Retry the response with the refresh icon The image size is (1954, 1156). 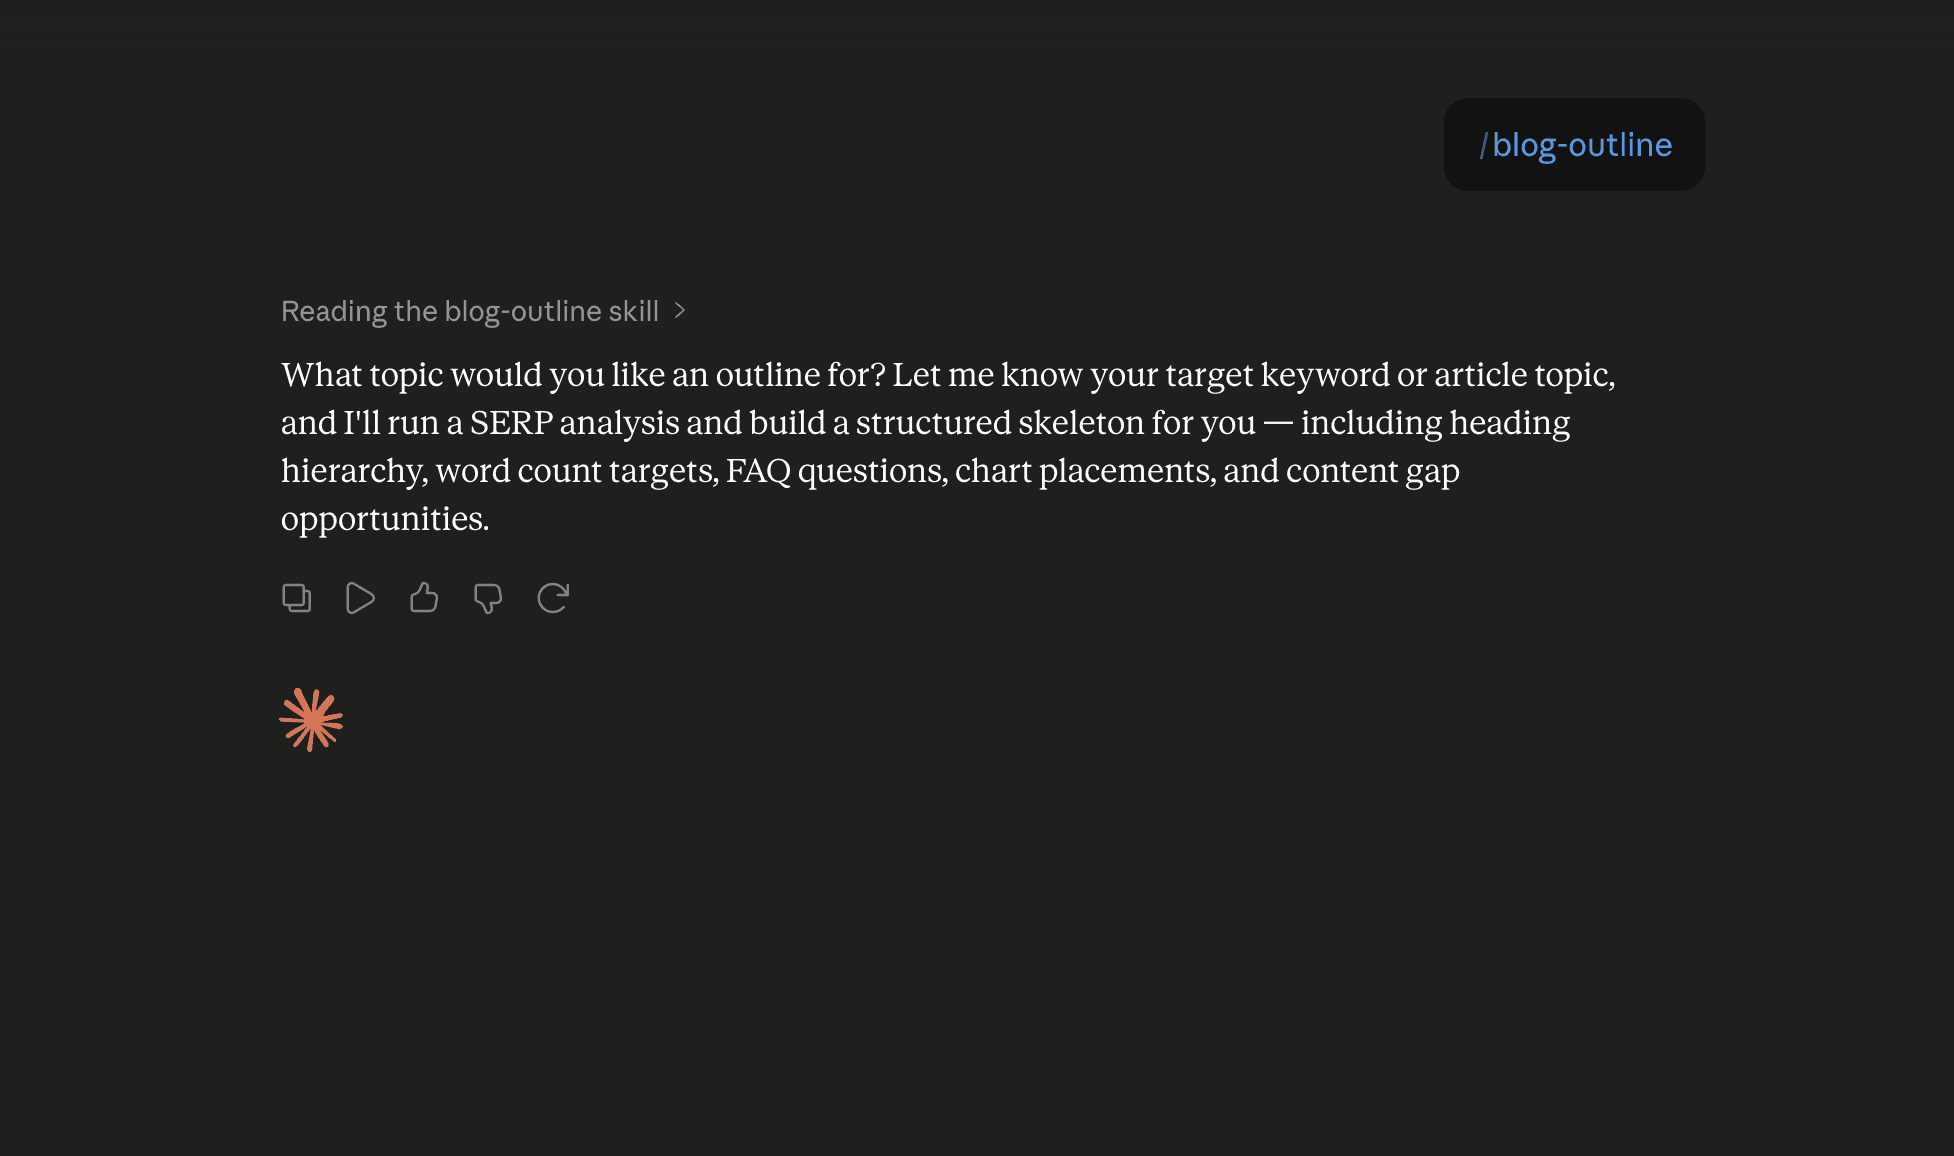[x=553, y=598]
